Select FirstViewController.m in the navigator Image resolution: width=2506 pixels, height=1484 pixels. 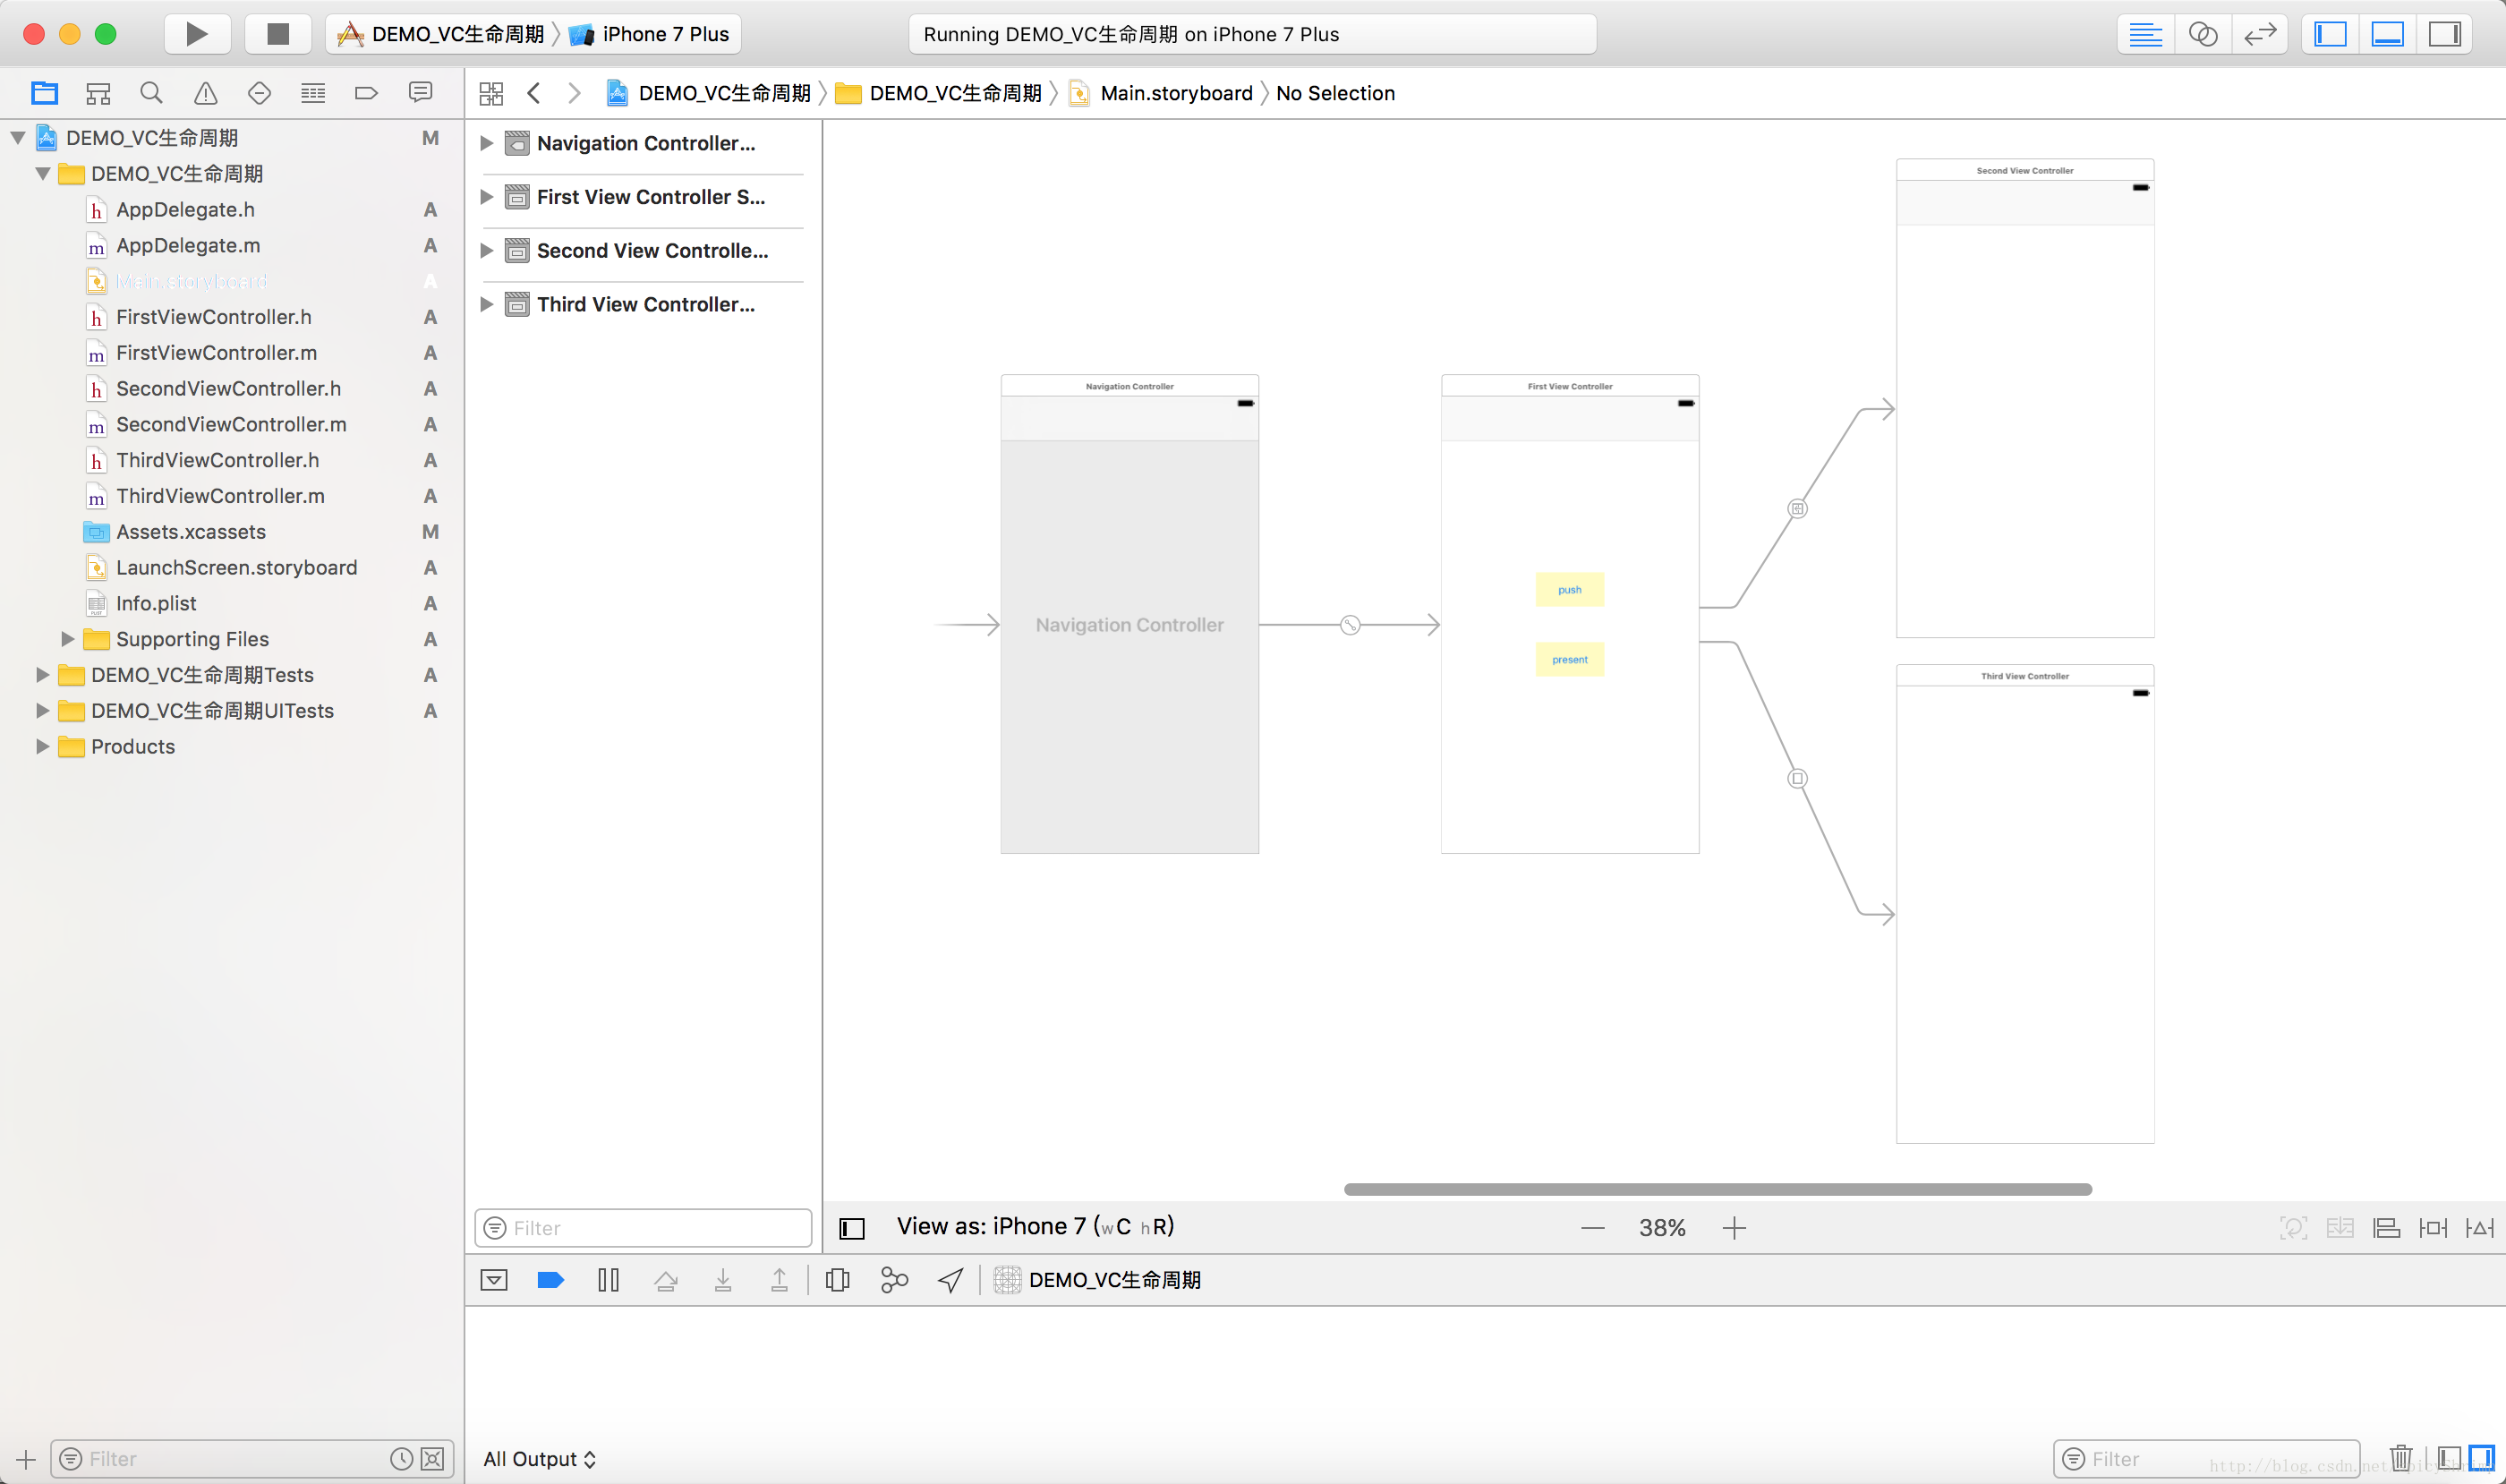coord(216,353)
